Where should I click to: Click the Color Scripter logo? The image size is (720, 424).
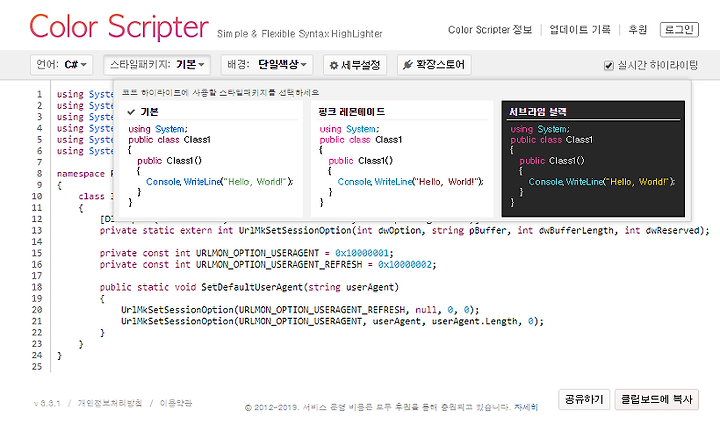(x=119, y=26)
